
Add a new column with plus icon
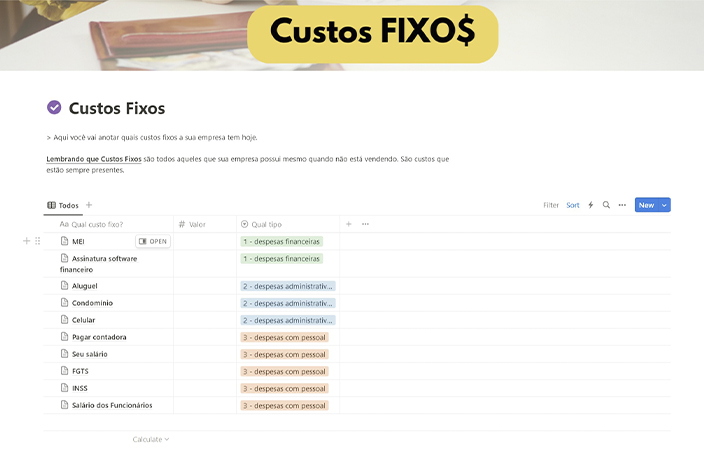[x=348, y=224]
